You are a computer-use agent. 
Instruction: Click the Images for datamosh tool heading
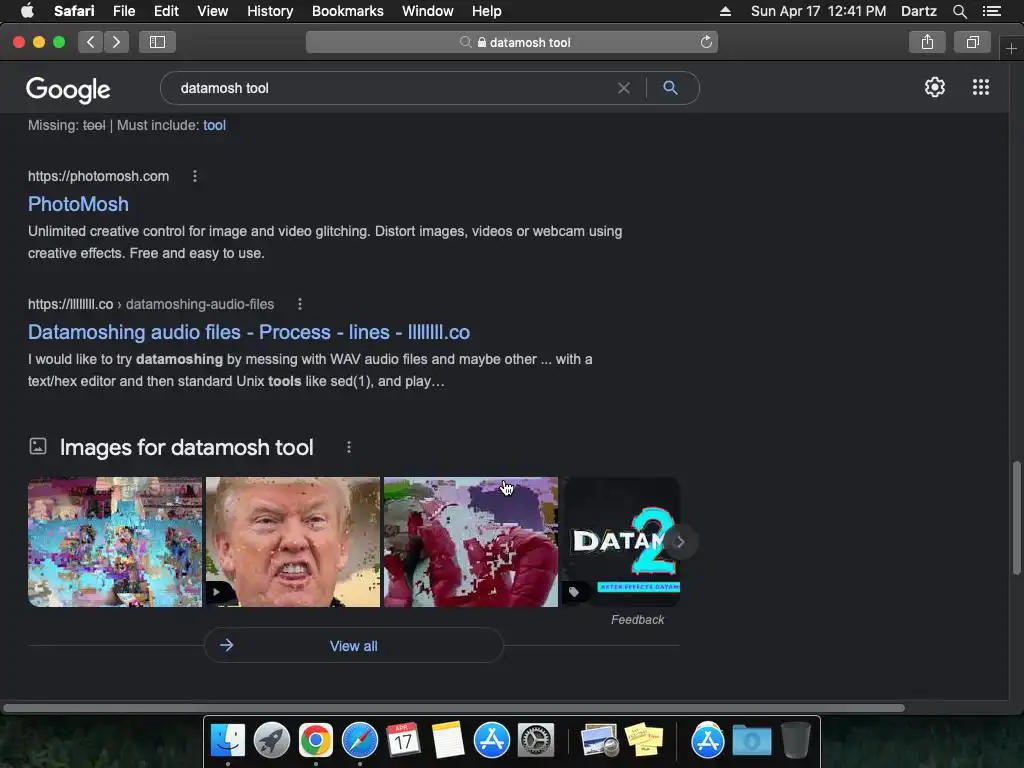pos(187,447)
